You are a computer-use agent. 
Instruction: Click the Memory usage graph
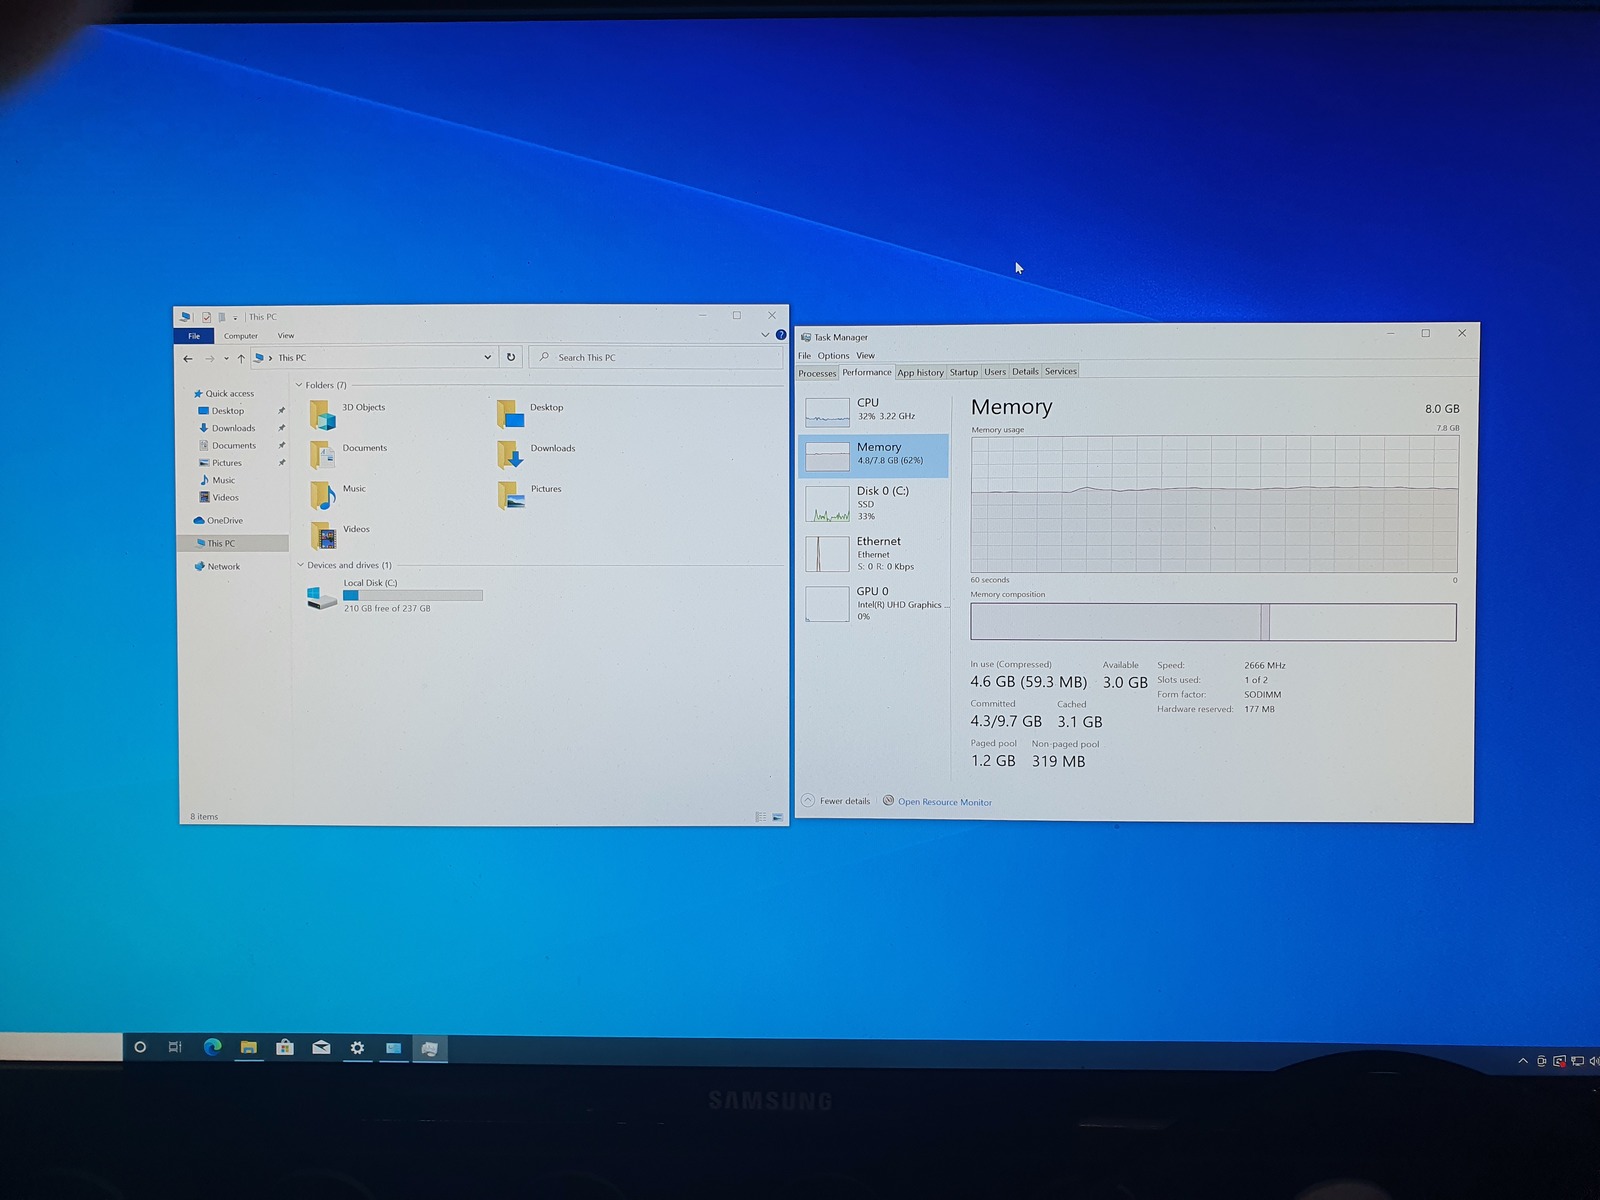coord(1214,504)
